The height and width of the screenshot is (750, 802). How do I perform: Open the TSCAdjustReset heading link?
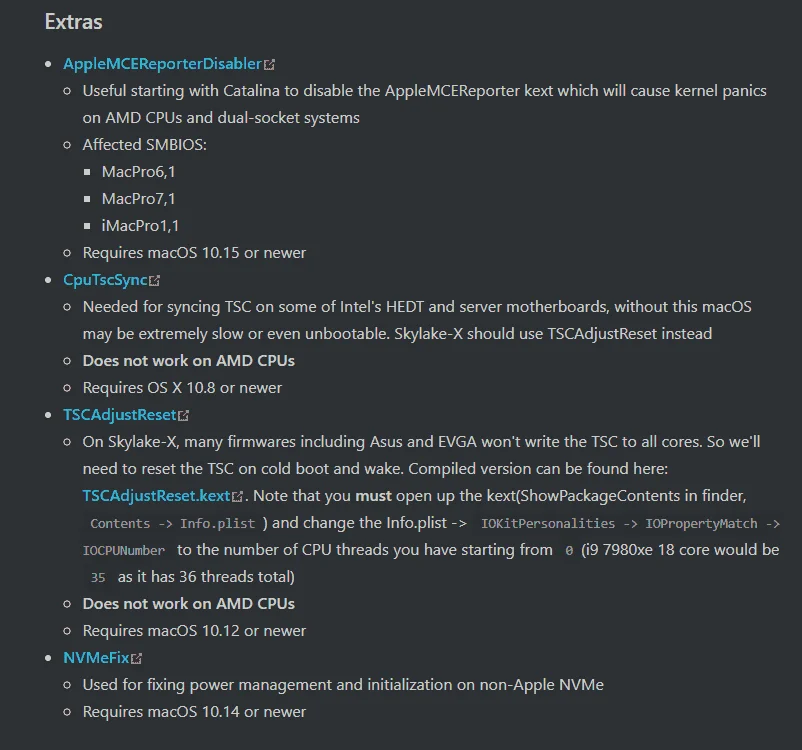[x=119, y=415]
